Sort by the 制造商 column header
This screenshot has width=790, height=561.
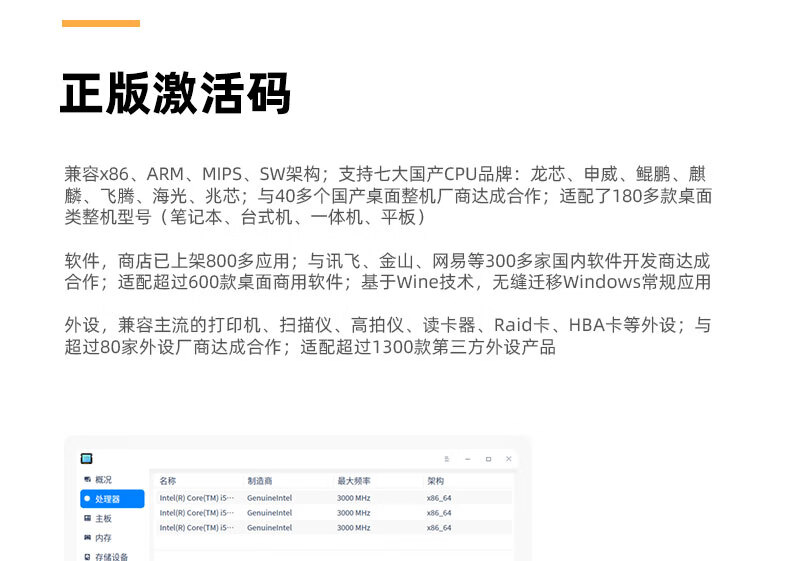(259, 481)
